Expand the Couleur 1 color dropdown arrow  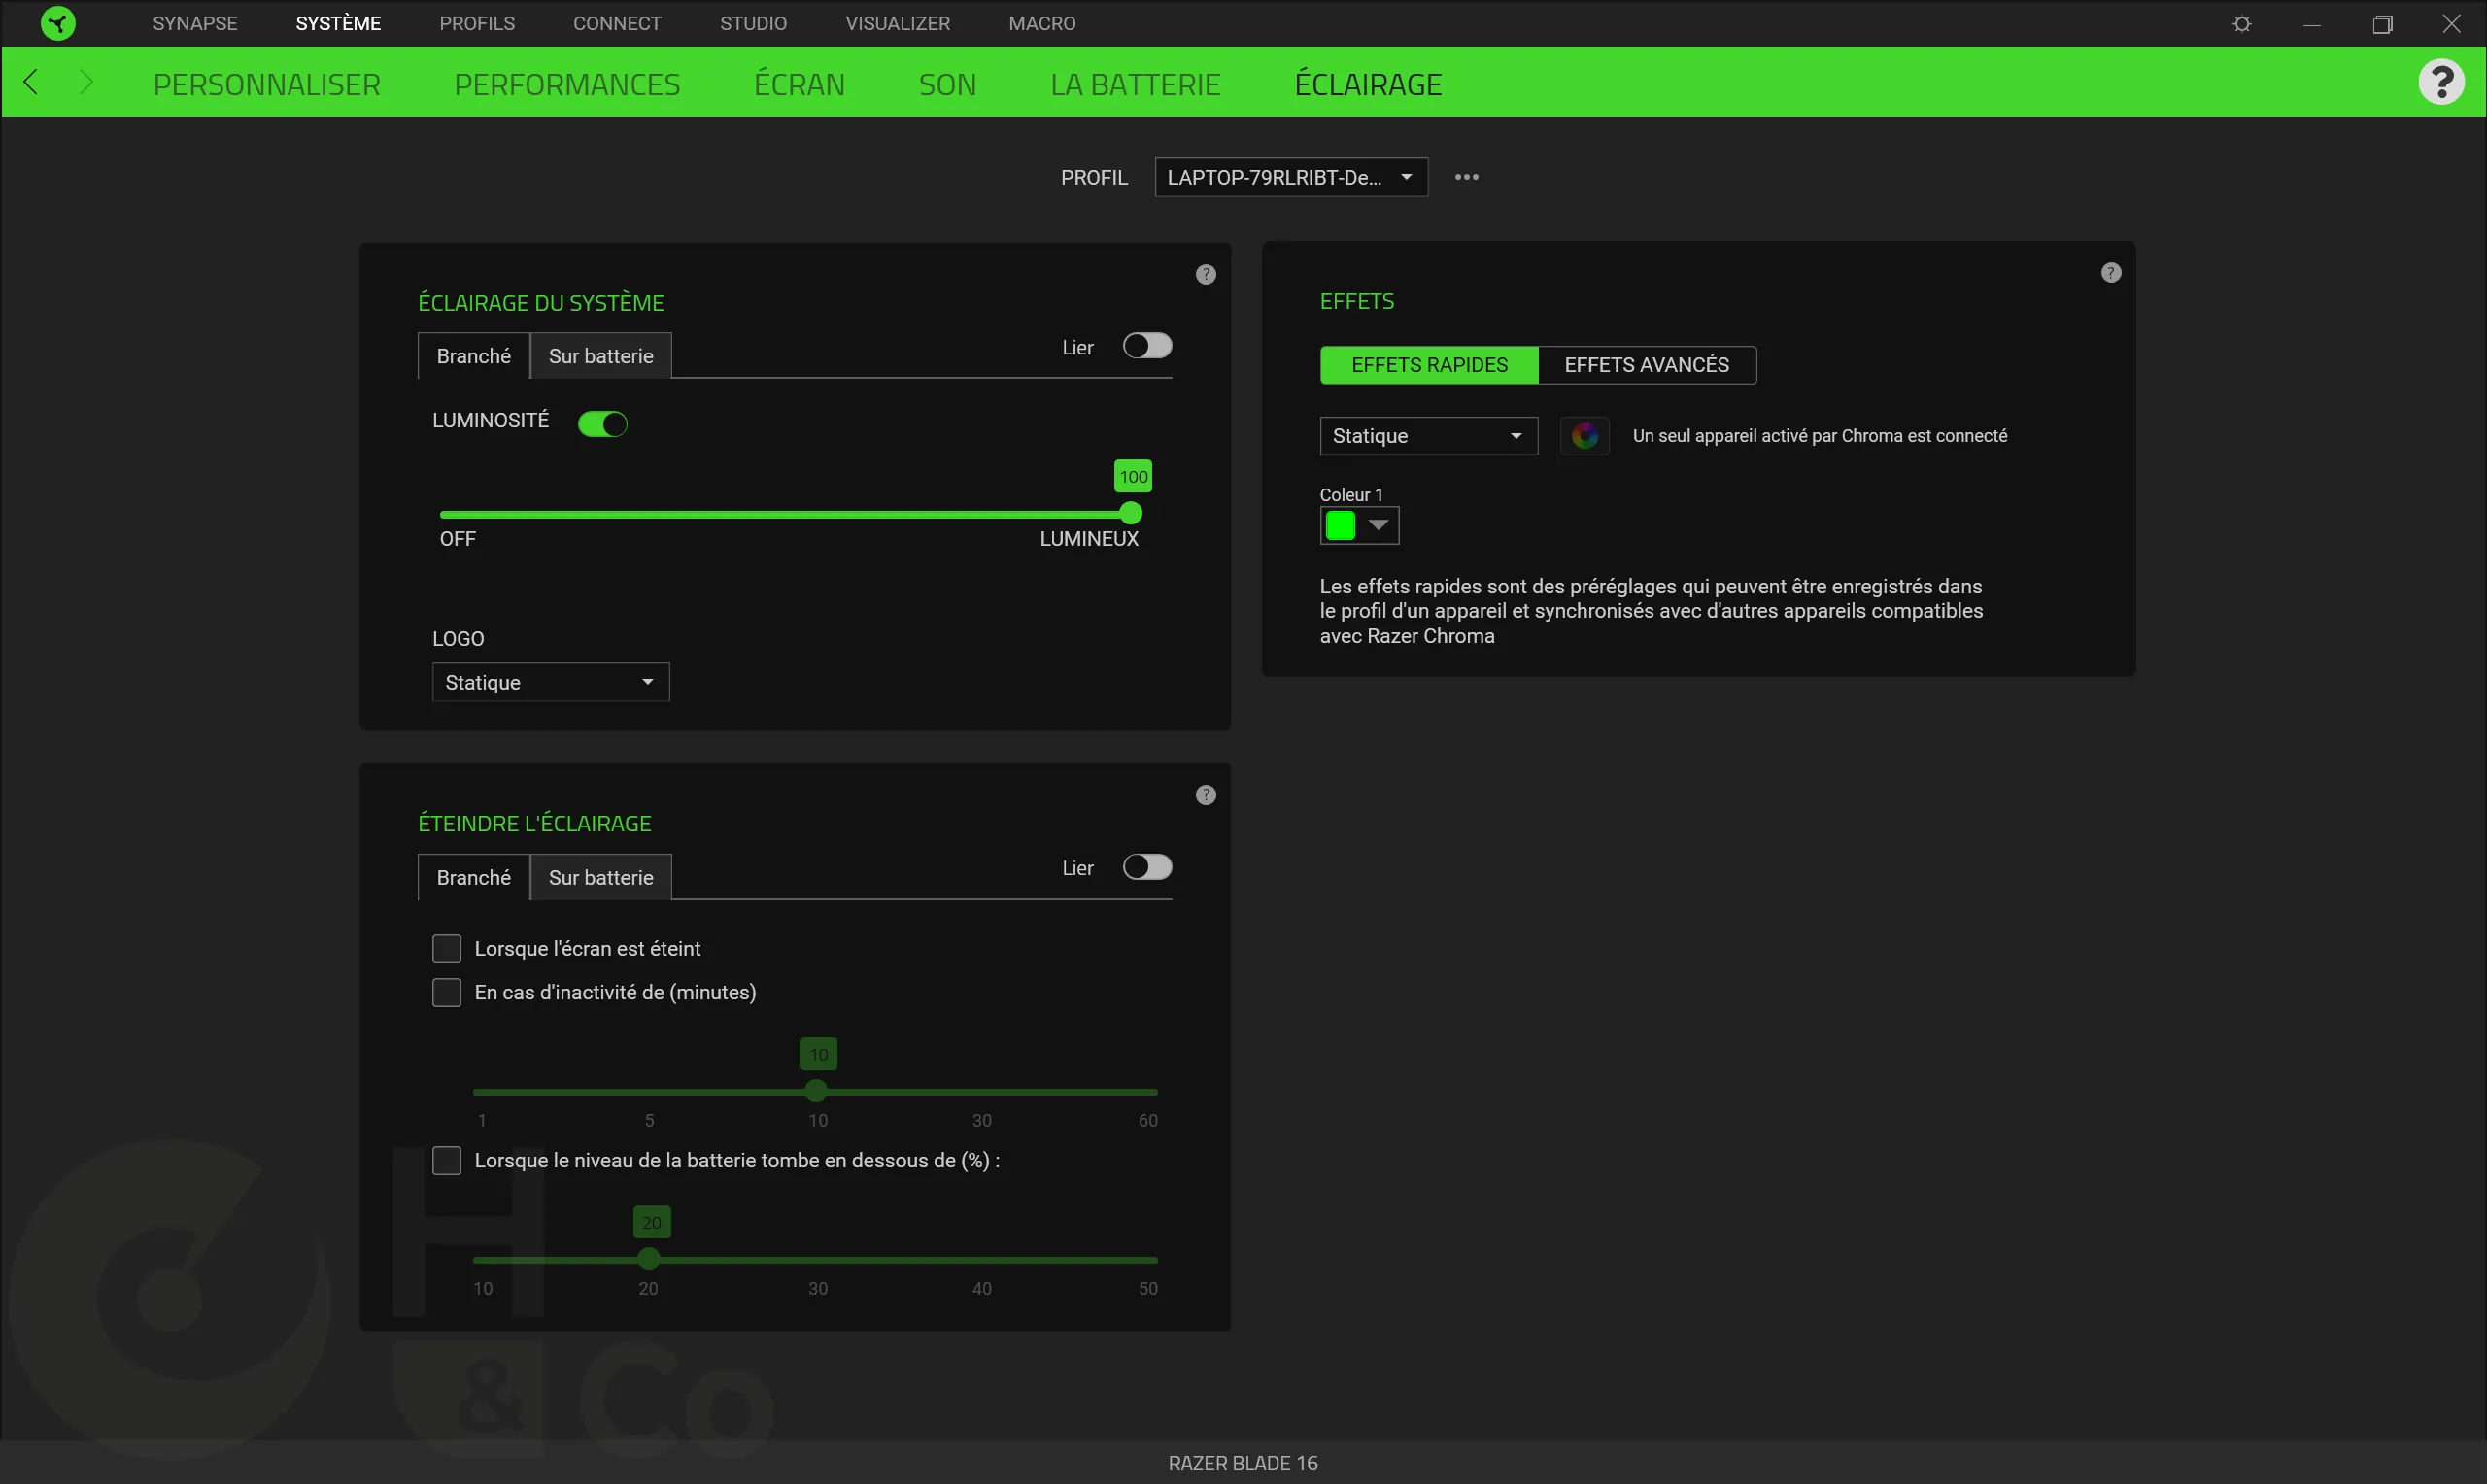coord(1379,525)
